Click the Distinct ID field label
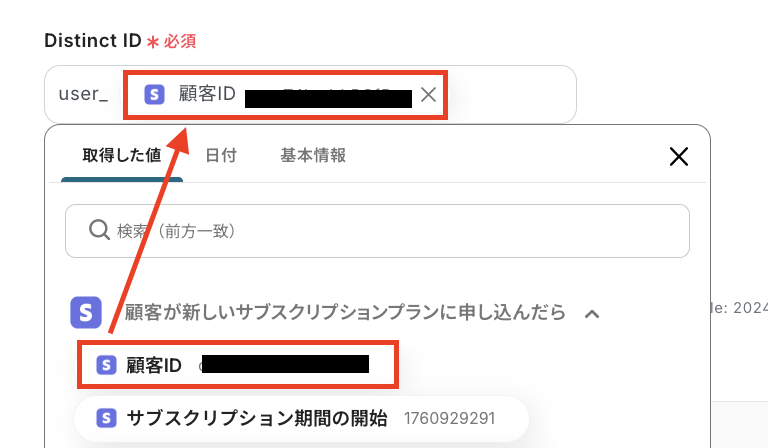768x448 pixels. point(93,41)
